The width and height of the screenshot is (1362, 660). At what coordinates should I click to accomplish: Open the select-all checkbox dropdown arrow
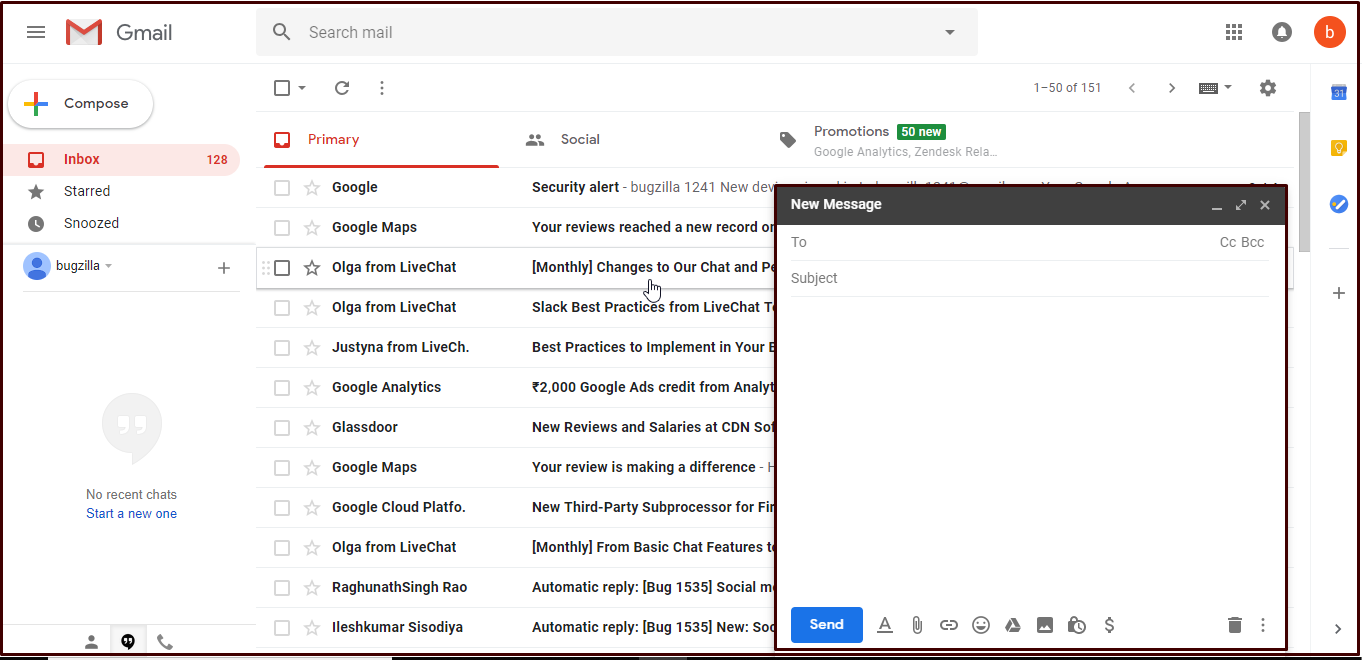tap(302, 88)
